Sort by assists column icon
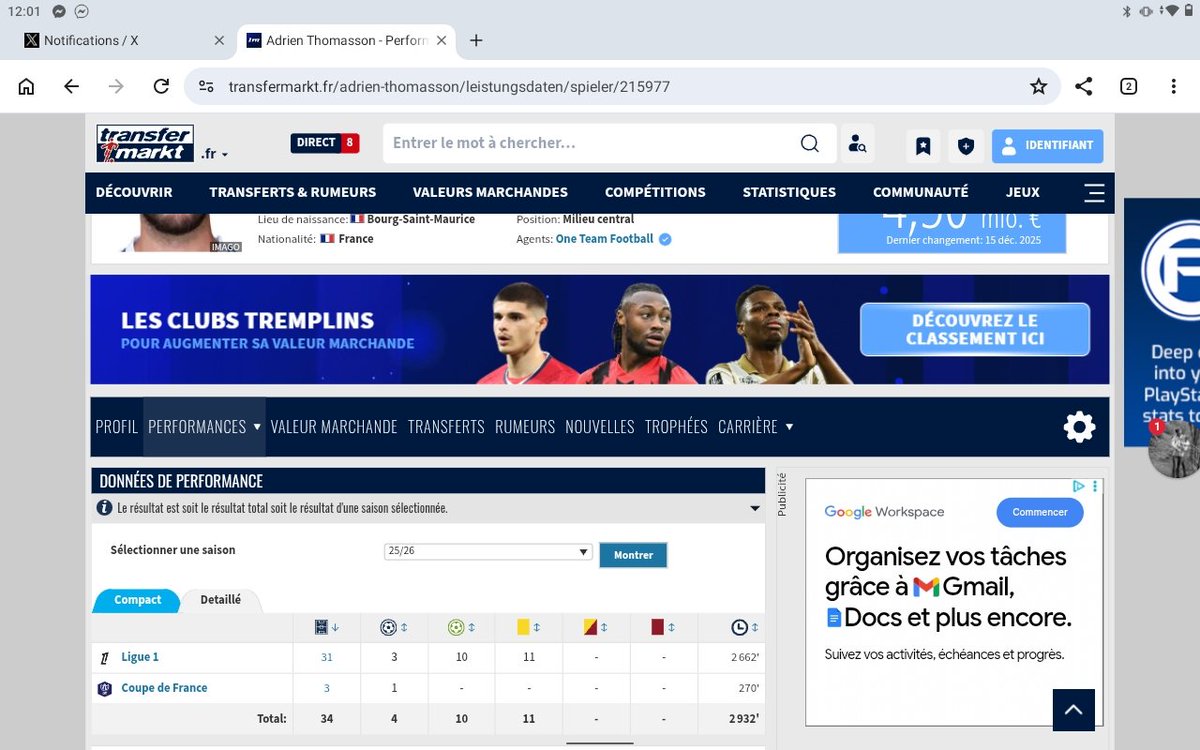Viewport: 1200px width, 750px height. (461, 628)
